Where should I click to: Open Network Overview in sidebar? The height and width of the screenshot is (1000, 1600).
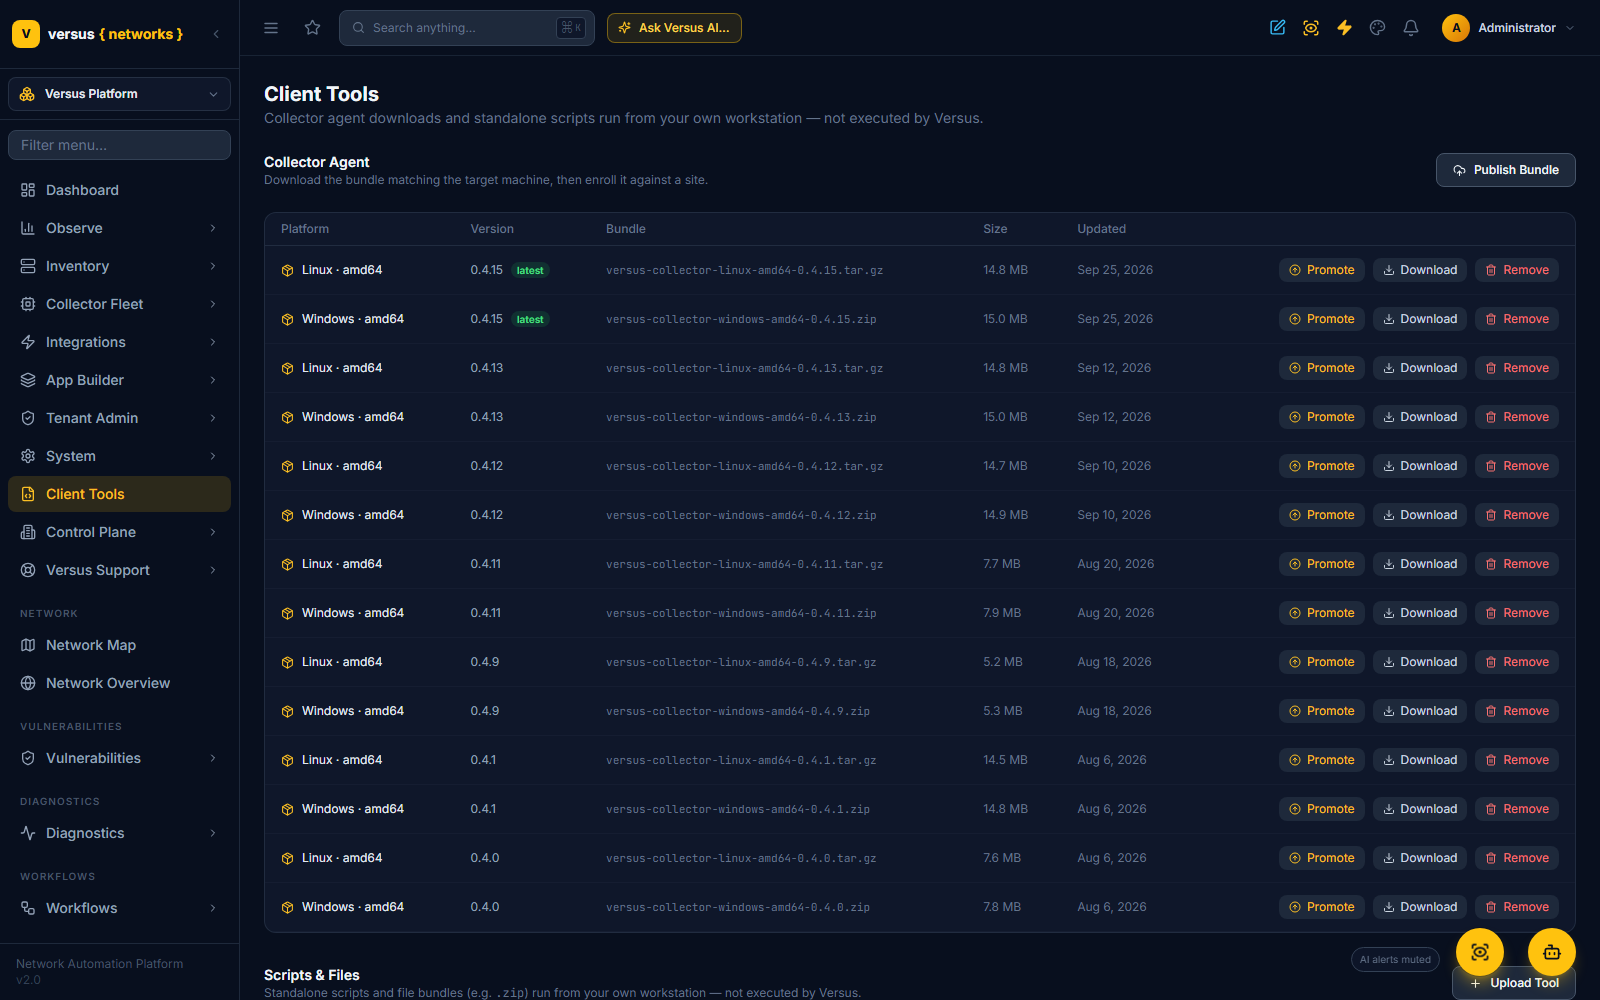(x=119, y=683)
